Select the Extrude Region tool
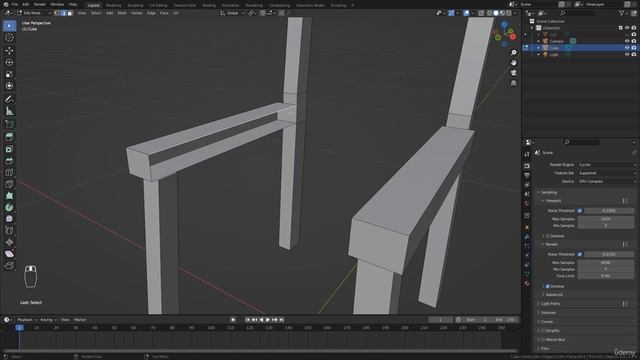The height and width of the screenshot is (360, 640). [x=9, y=137]
